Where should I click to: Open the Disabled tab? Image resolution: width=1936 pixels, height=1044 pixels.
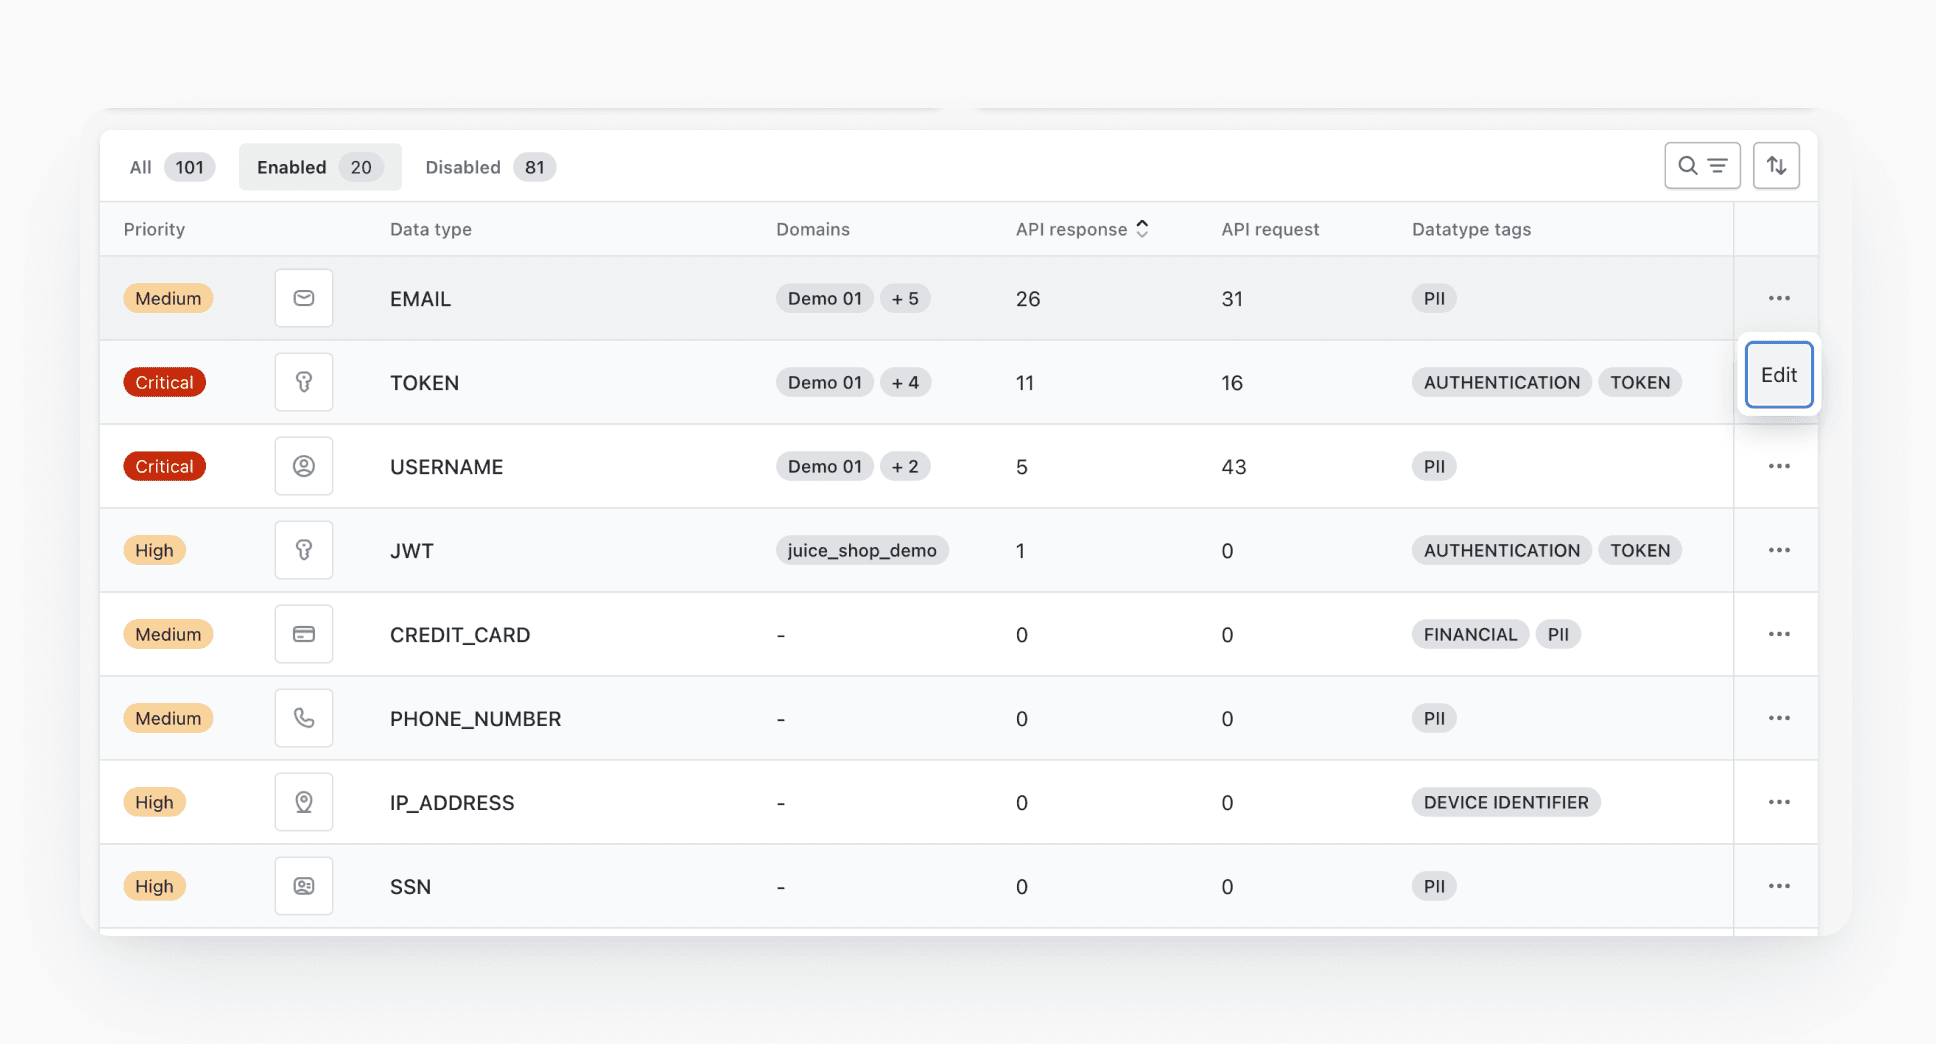487,167
